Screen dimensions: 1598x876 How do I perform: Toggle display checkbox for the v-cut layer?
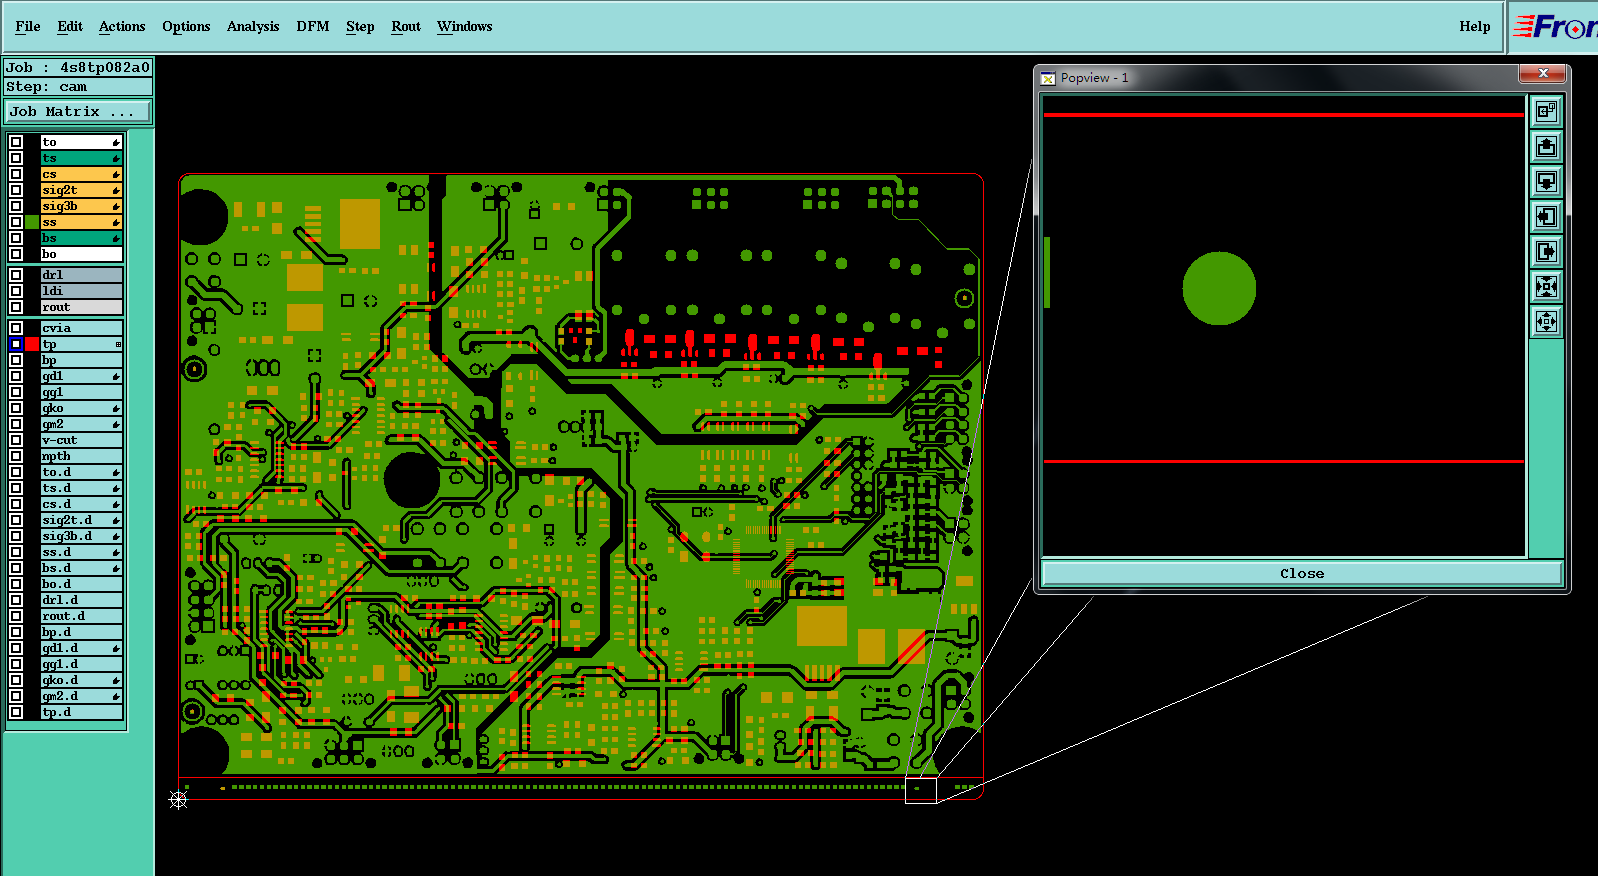[x=16, y=440]
